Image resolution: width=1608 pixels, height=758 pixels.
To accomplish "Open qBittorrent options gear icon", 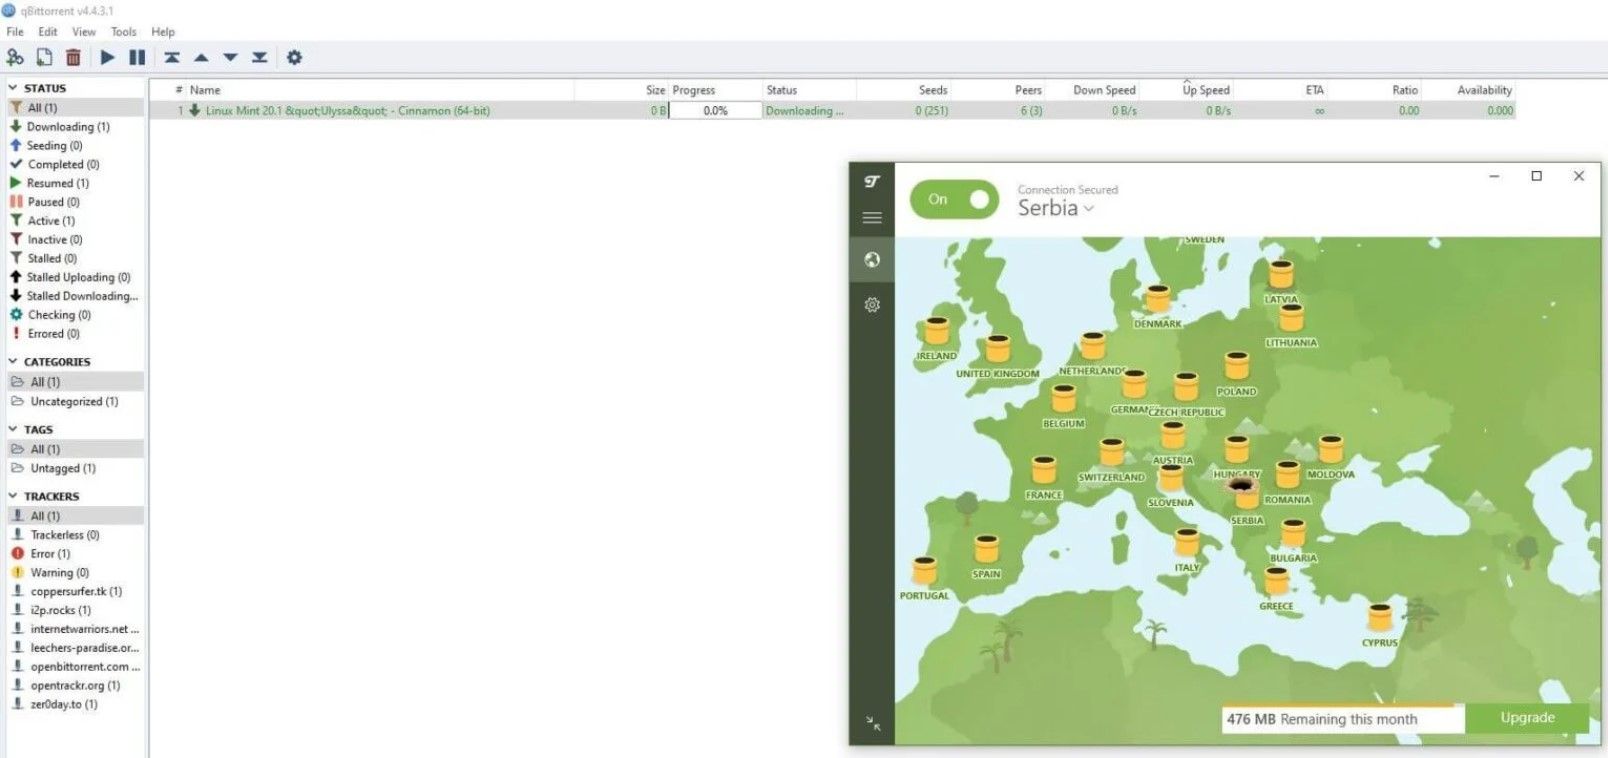I will tap(294, 57).
